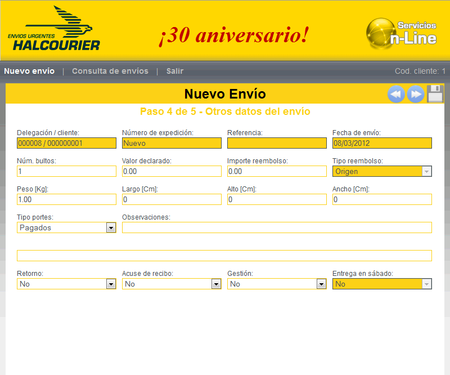Open the Nuevo envío menu item
Viewport: 450px width, 375px height.
pyautogui.click(x=29, y=71)
